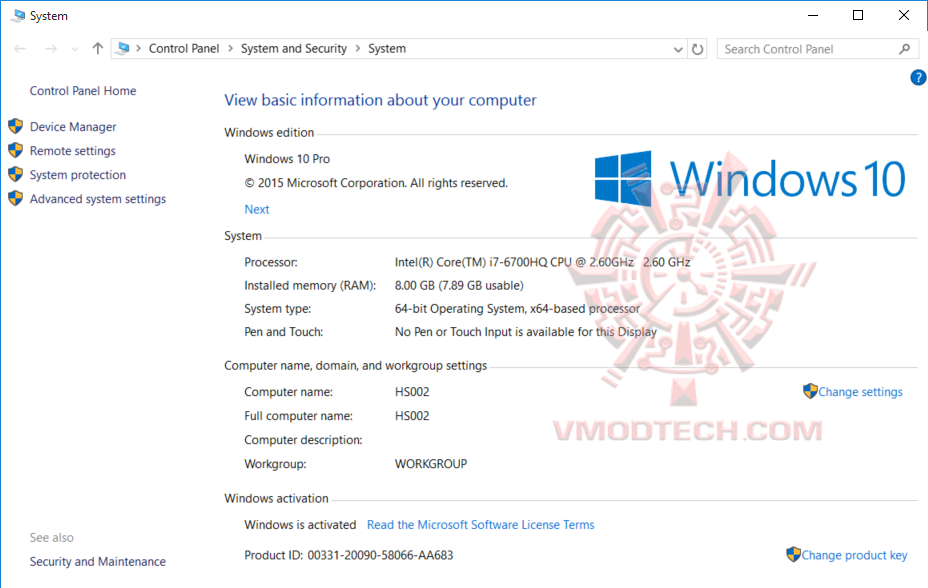928x588 pixels.
Task: Select the Product ID 00331-20090-58066-AA683
Action: [x=380, y=555]
